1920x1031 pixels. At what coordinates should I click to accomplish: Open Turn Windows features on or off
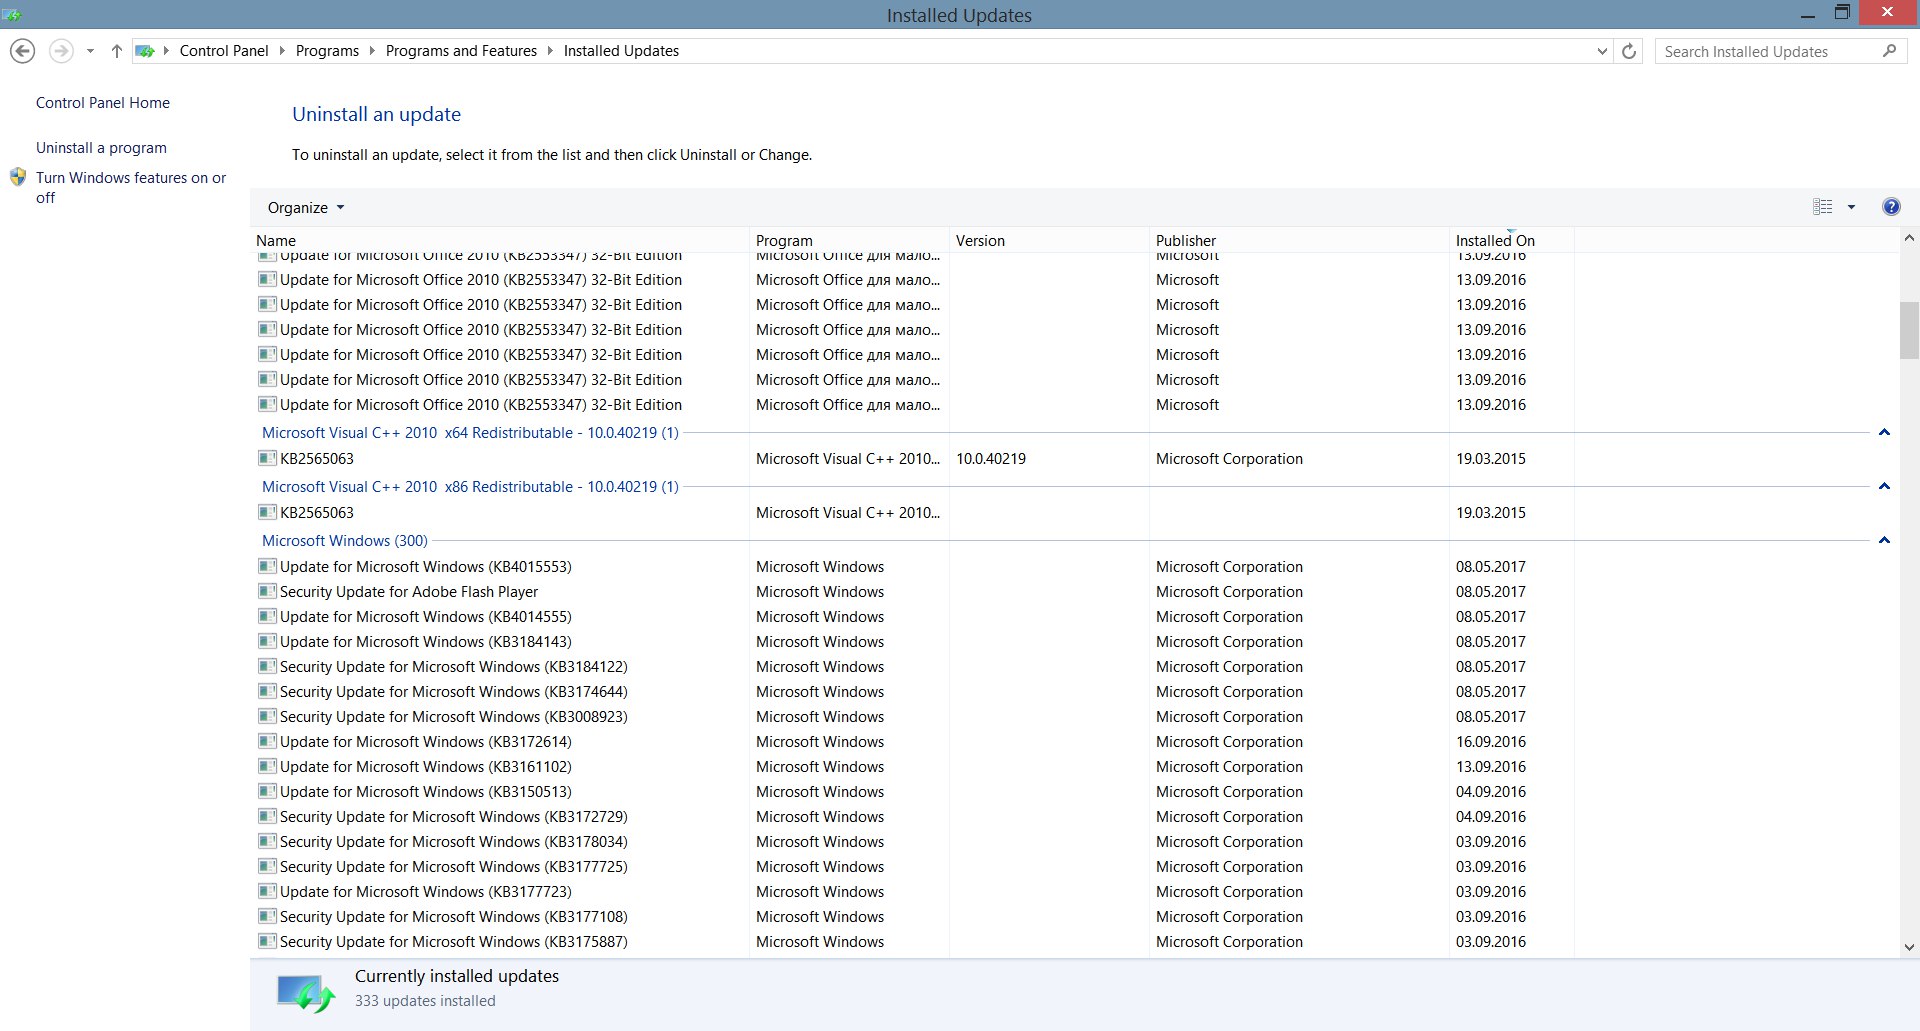[x=131, y=188]
